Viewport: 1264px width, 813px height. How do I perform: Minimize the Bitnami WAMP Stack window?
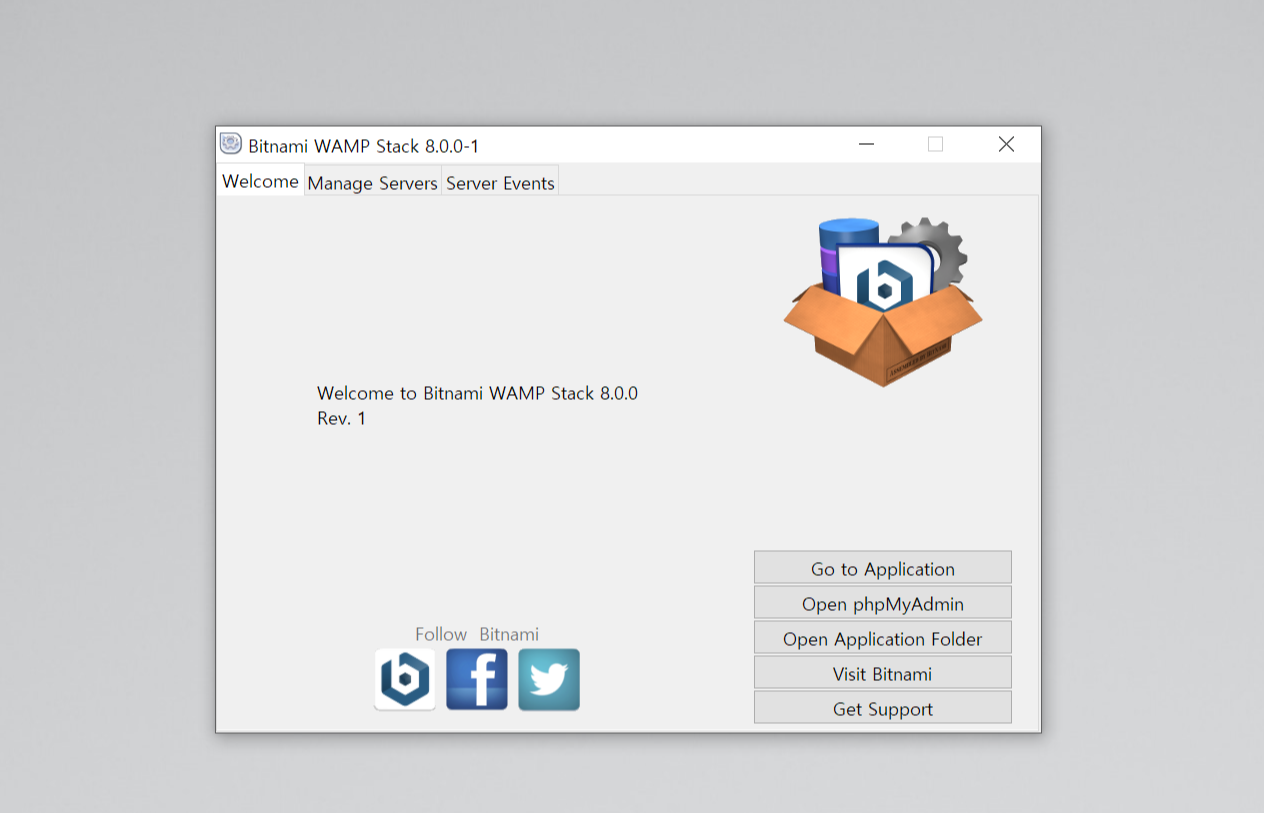pos(866,144)
